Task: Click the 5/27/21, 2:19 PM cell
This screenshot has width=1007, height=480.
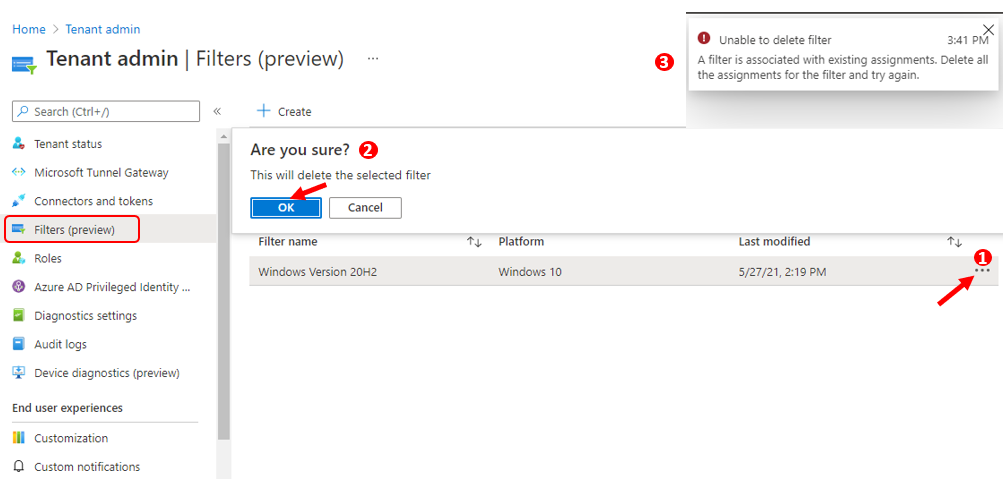Action: click(782, 272)
